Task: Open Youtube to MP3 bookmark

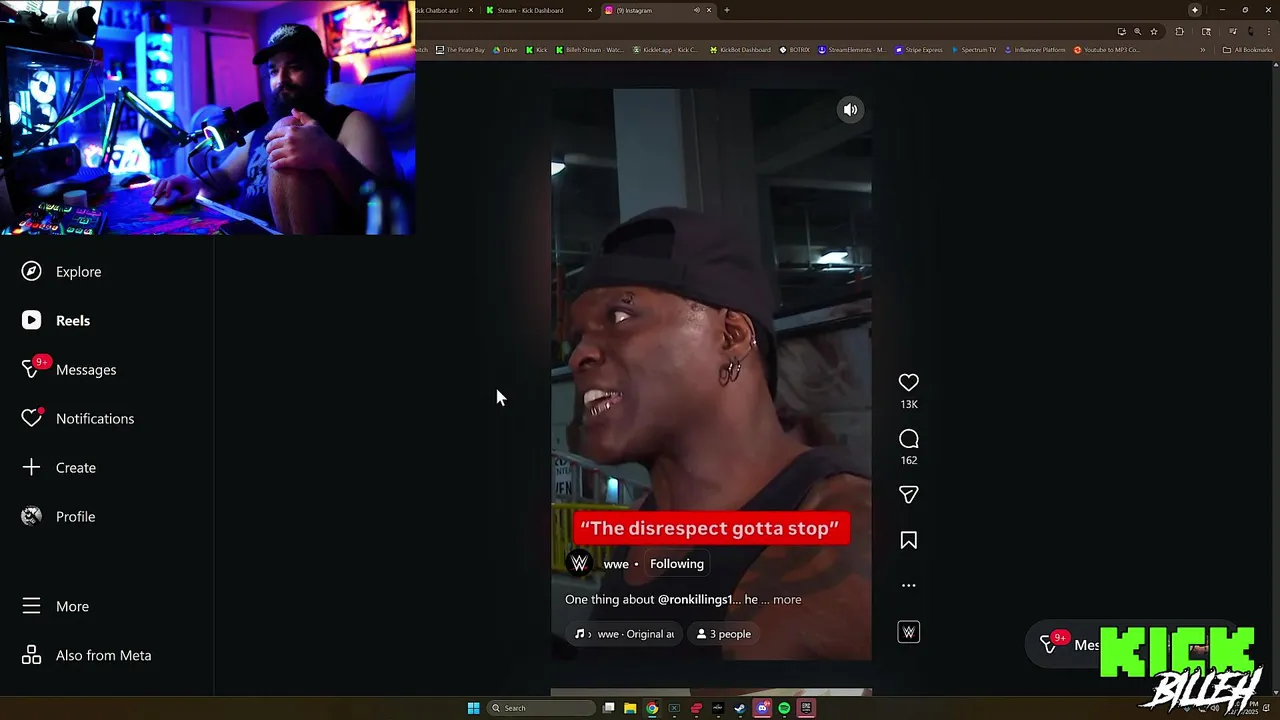Action: pyautogui.click(x=1106, y=50)
